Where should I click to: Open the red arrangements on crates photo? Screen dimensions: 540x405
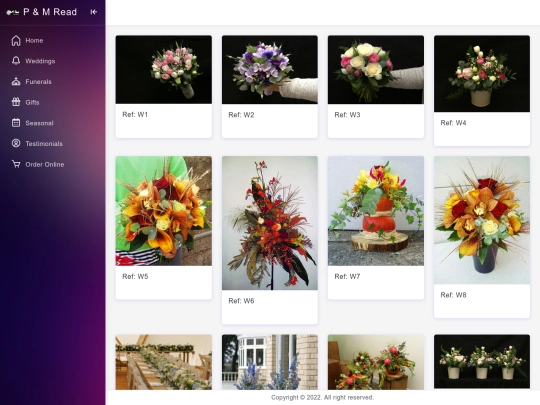pyautogui.click(x=376, y=362)
